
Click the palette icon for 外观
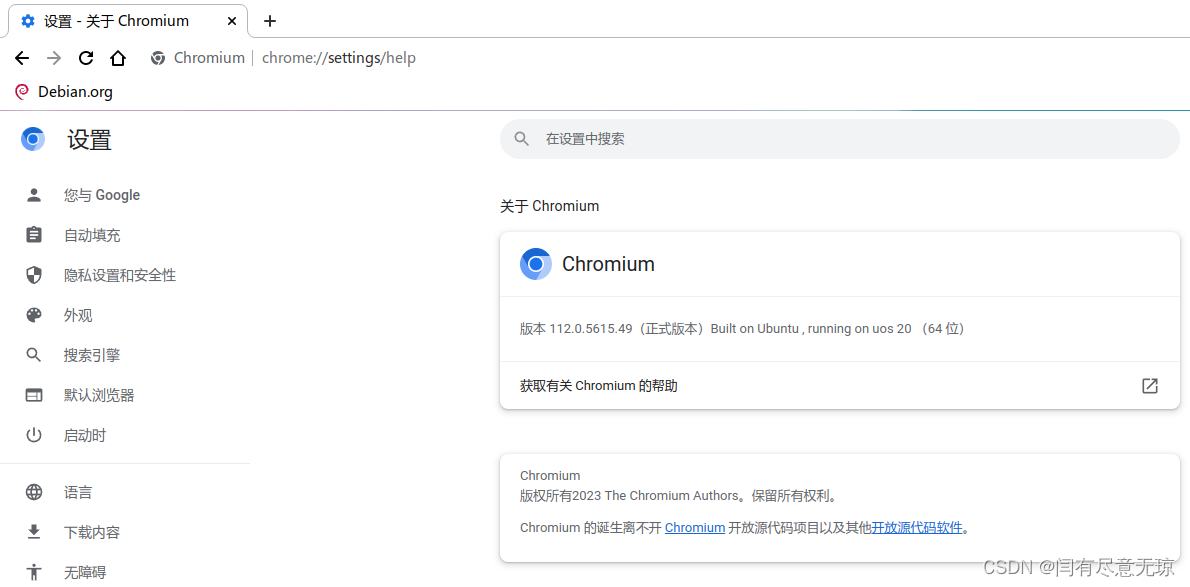click(33, 315)
